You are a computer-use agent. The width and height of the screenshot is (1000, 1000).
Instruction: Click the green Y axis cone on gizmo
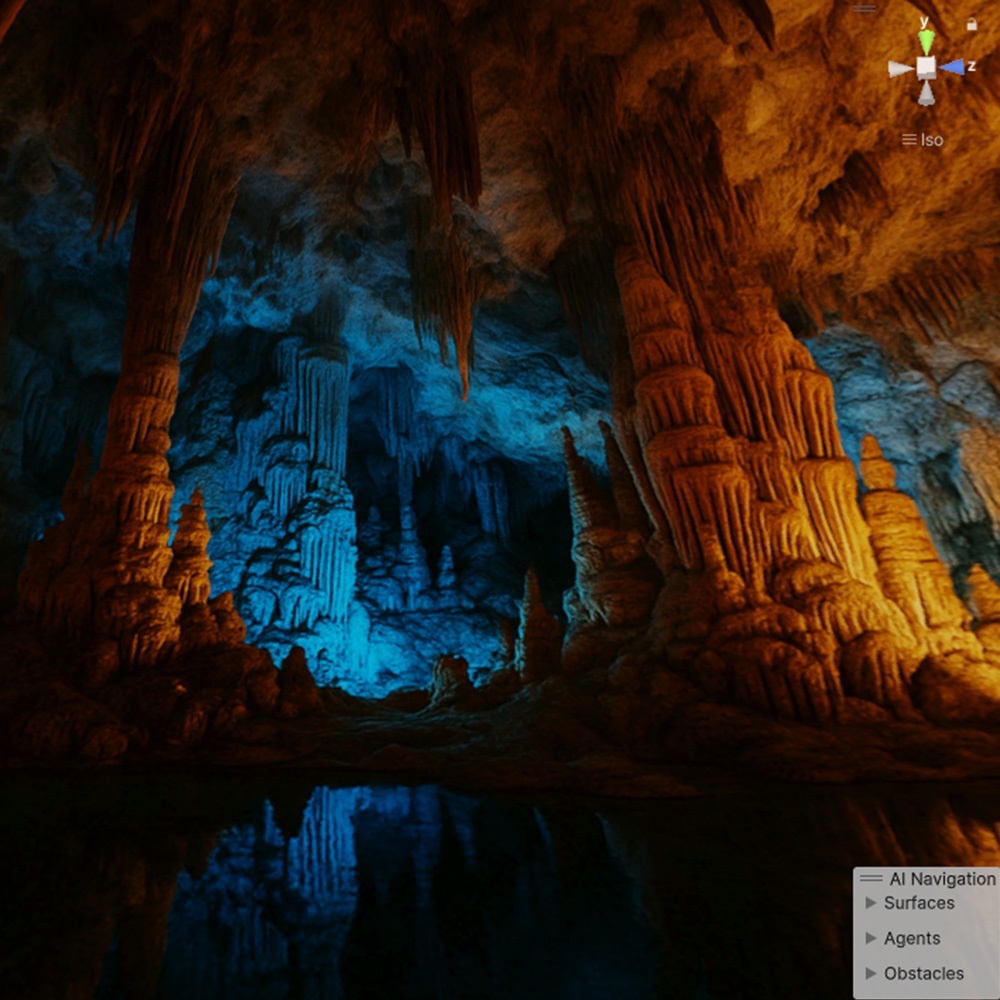click(x=926, y=41)
